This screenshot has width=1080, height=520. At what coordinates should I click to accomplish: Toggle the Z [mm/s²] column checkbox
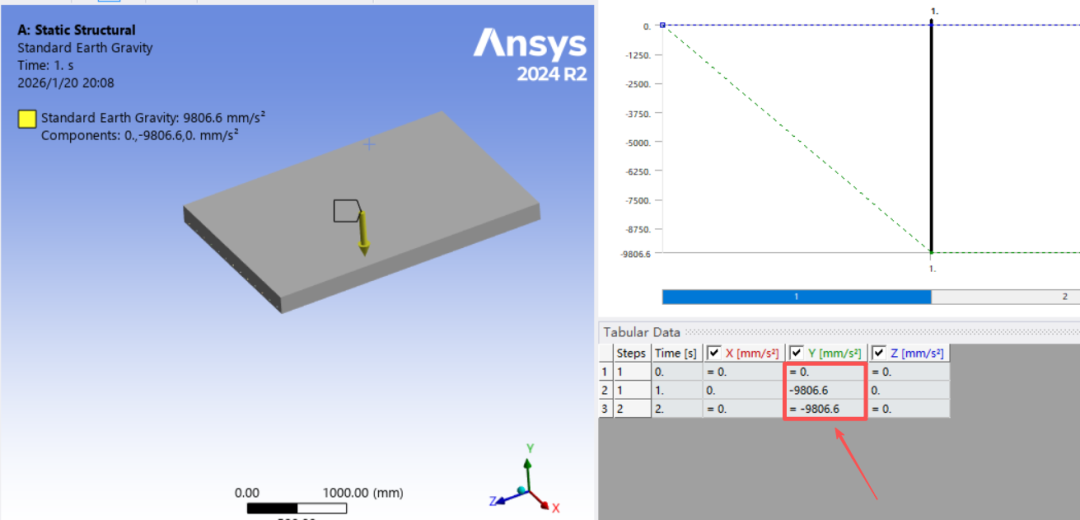(878, 353)
